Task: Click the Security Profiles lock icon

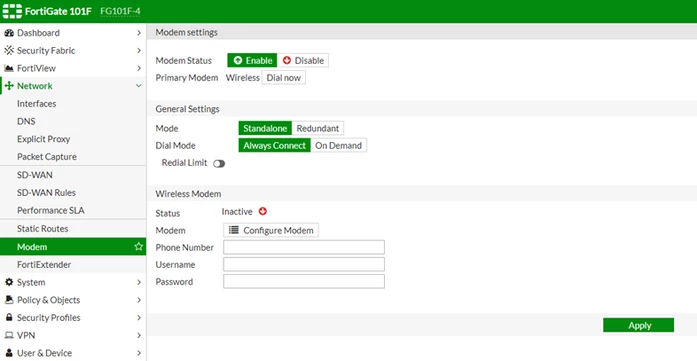Action: pyautogui.click(x=9, y=318)
